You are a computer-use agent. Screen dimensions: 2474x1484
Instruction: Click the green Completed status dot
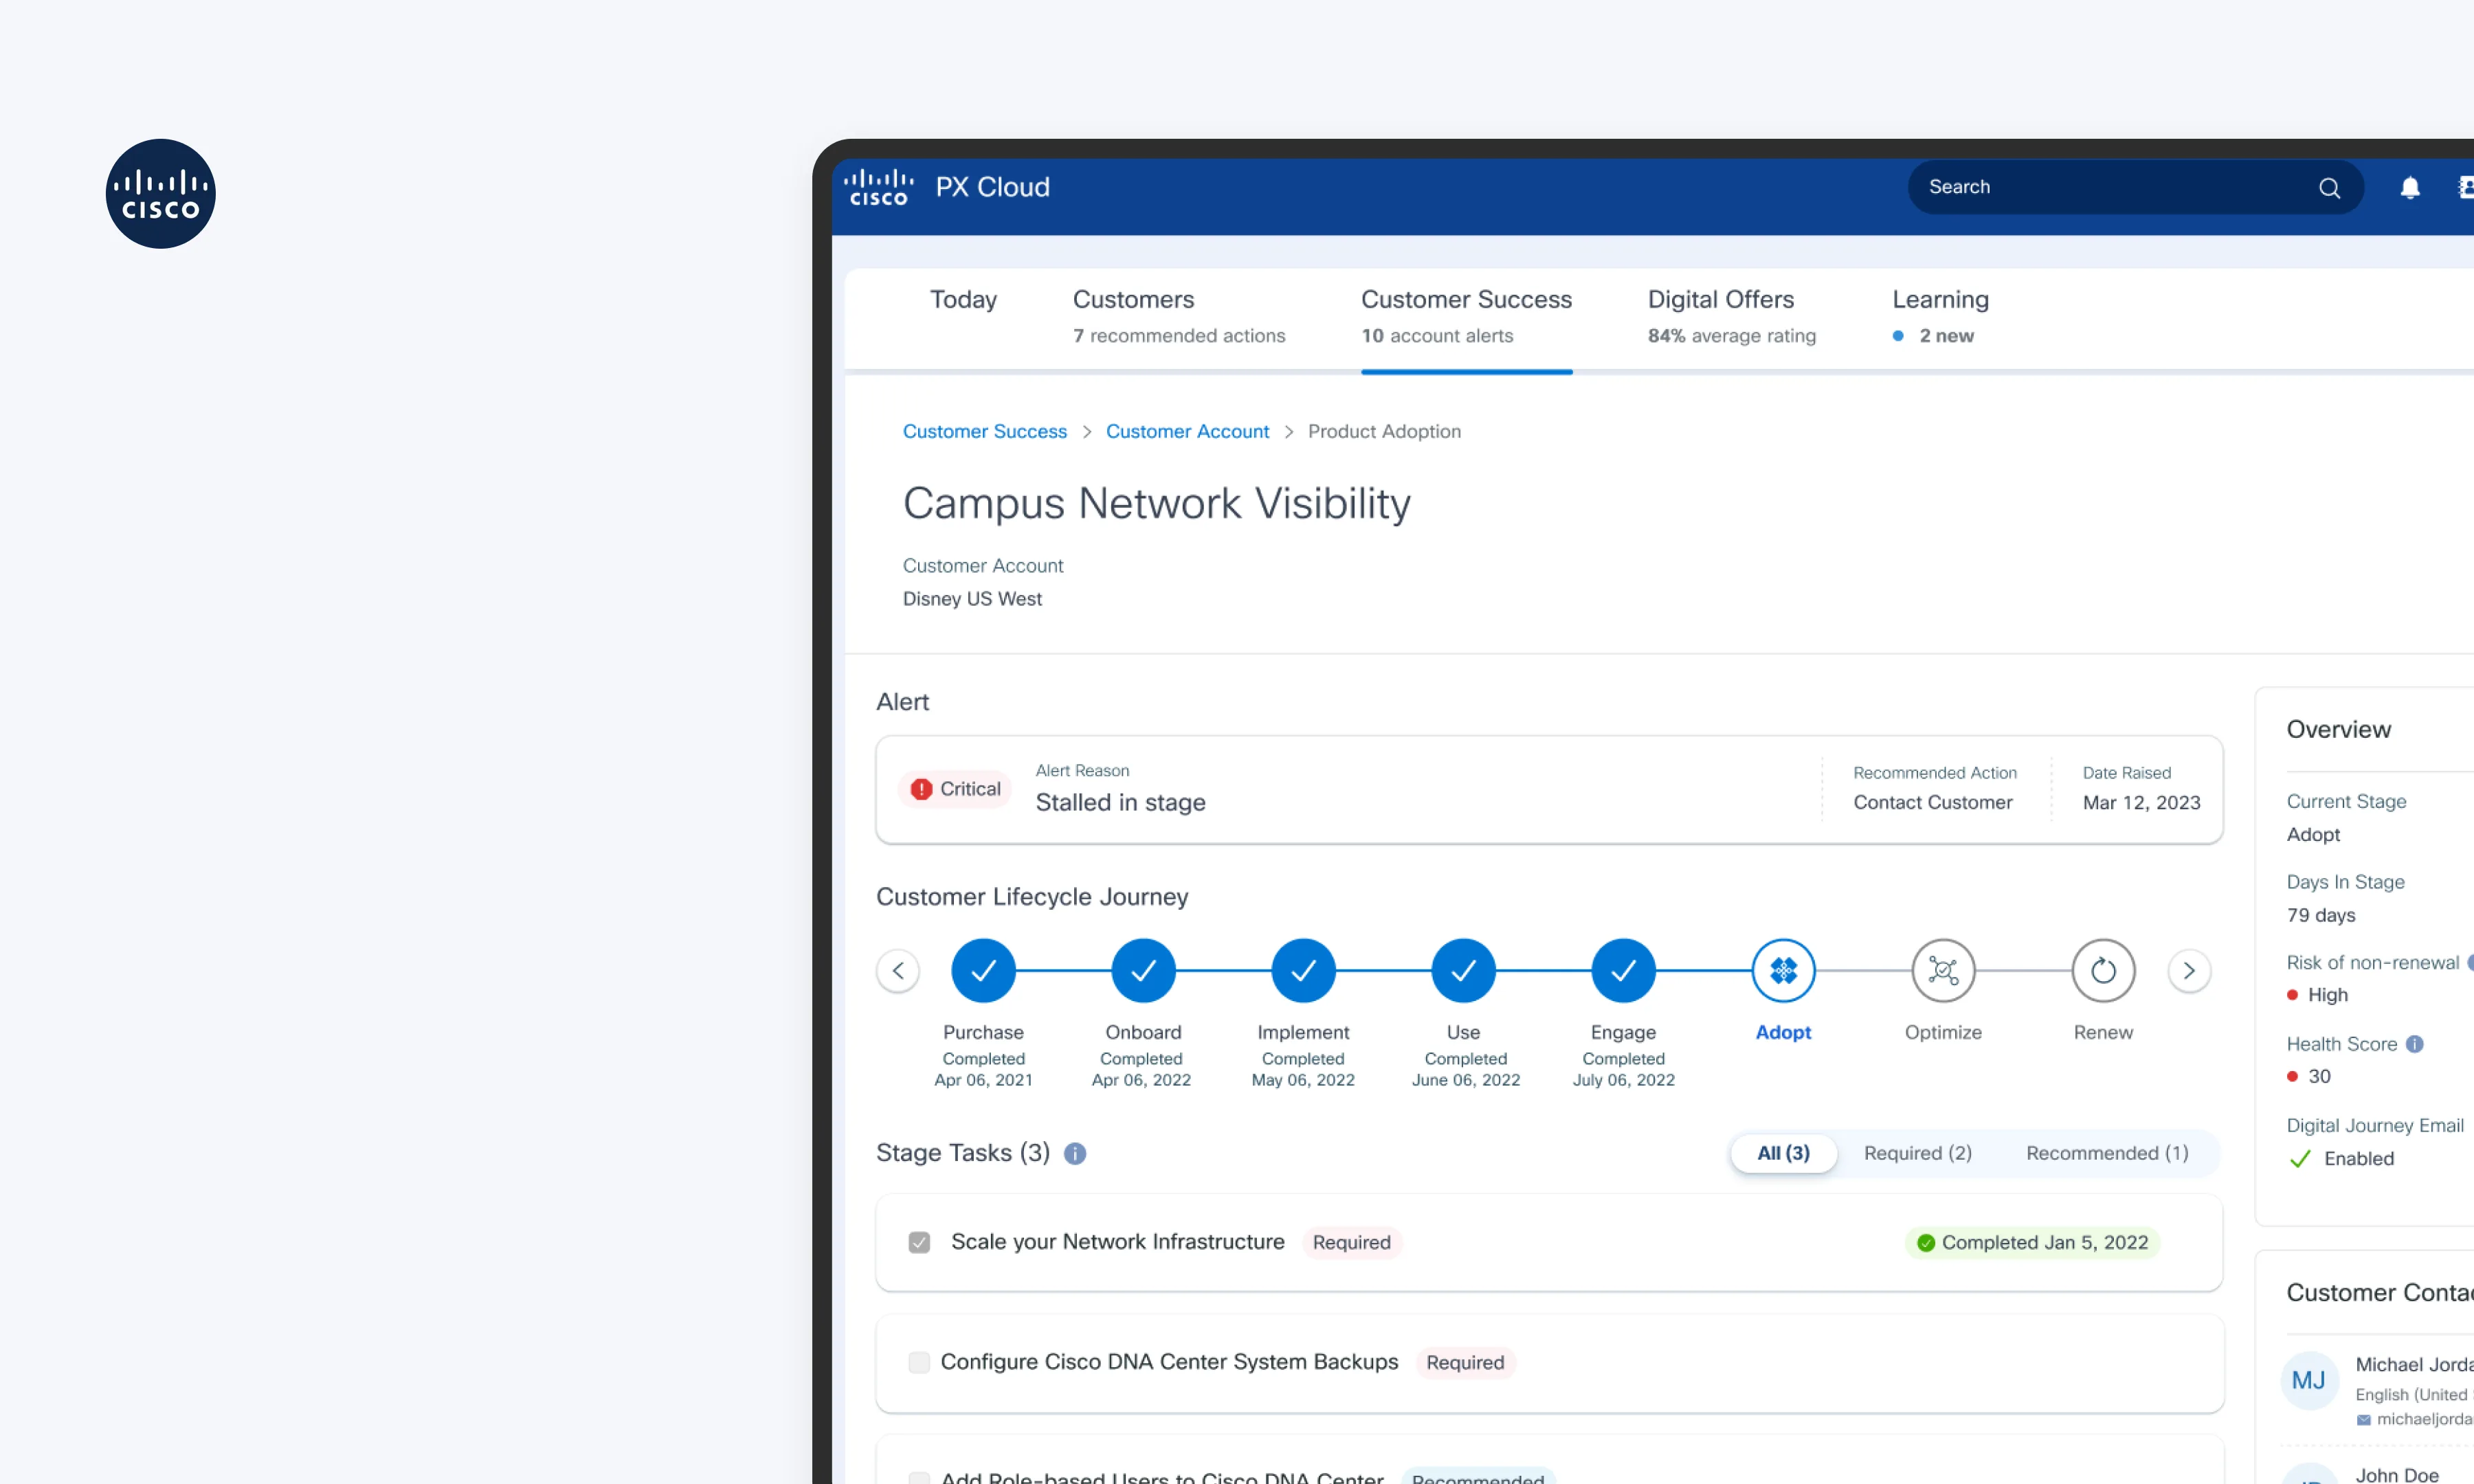click(1925, 1243)
